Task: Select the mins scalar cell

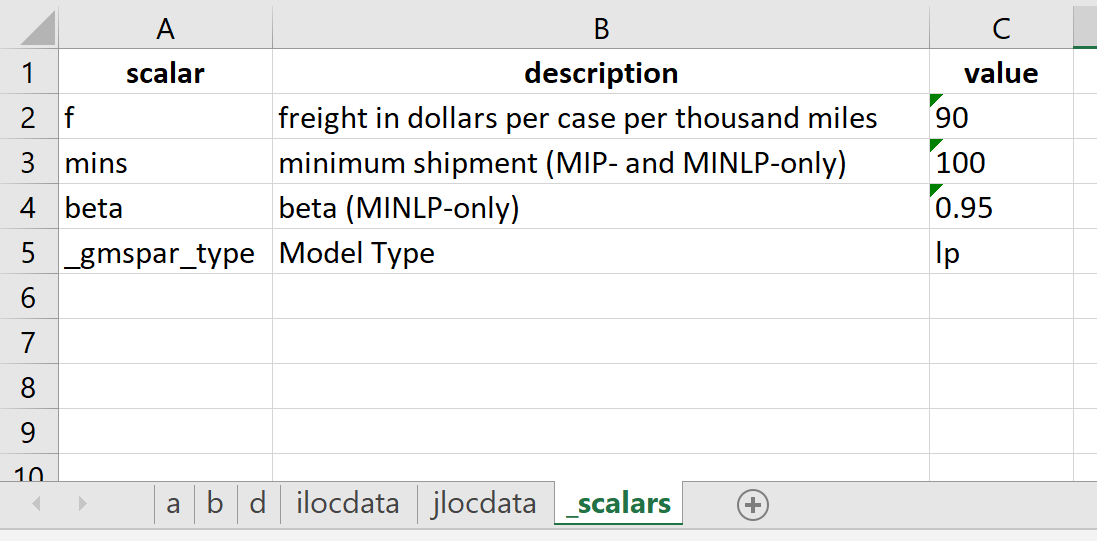Action: point(165,163)
